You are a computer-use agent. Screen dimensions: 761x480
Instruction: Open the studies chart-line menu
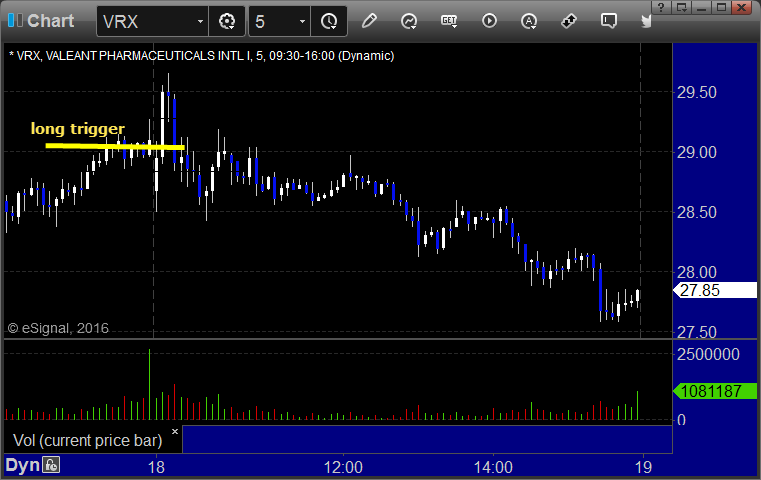point(409,21)
